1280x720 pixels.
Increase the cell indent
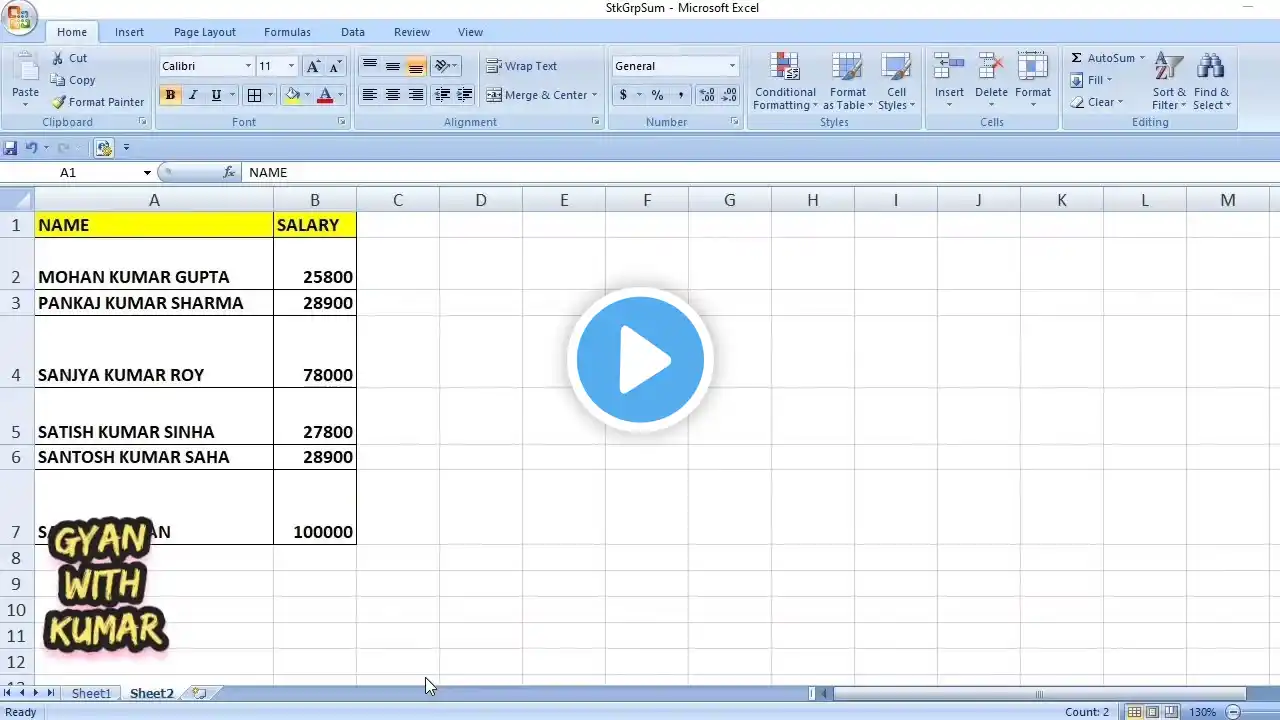click(x=464, y=95)
